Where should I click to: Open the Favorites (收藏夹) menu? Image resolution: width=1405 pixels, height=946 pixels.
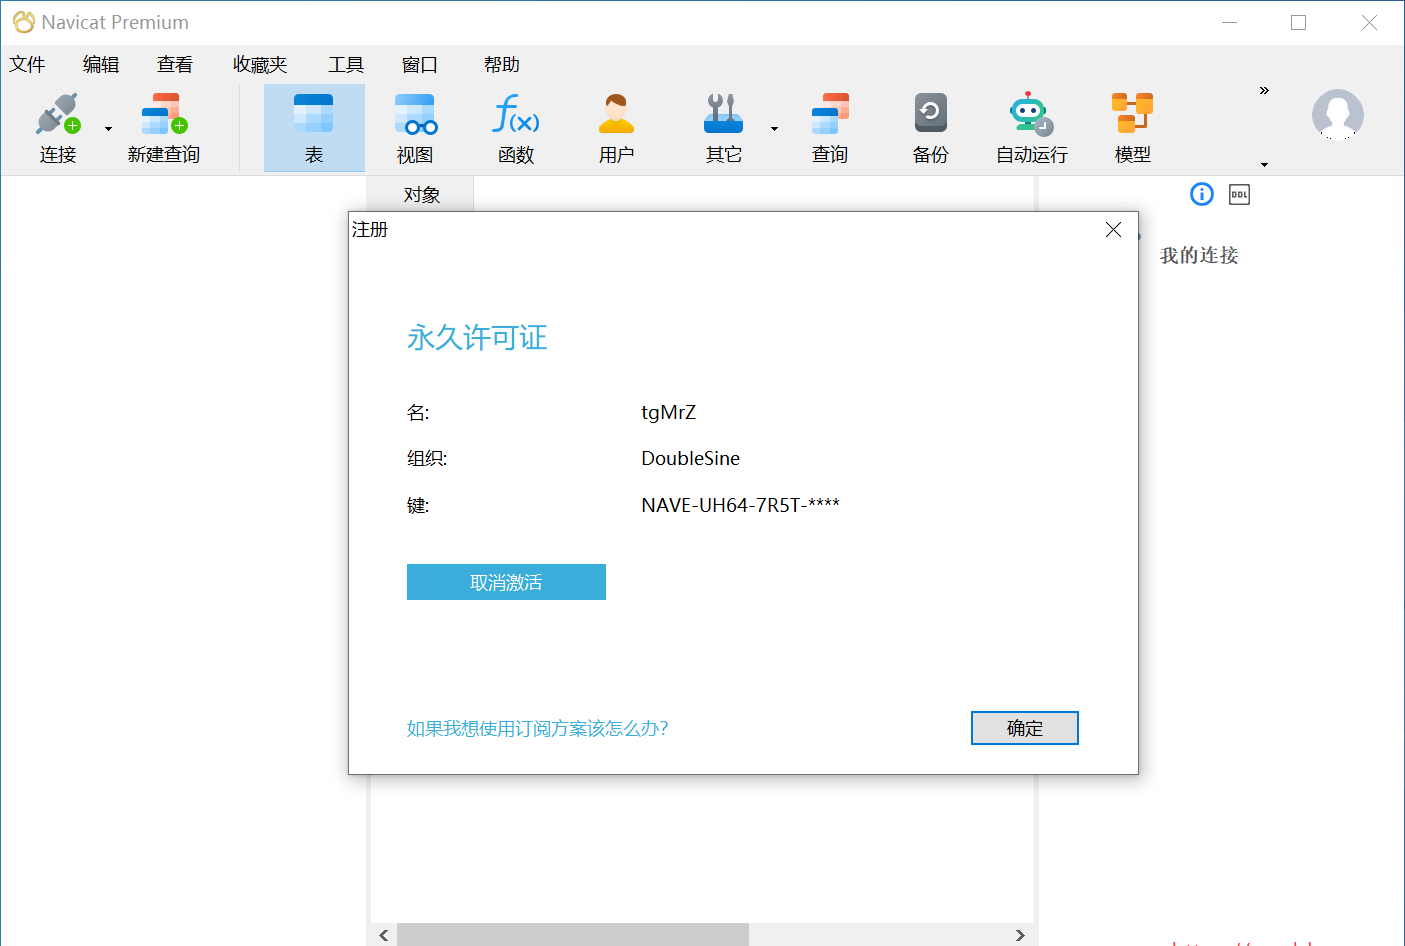click(260, 65)
